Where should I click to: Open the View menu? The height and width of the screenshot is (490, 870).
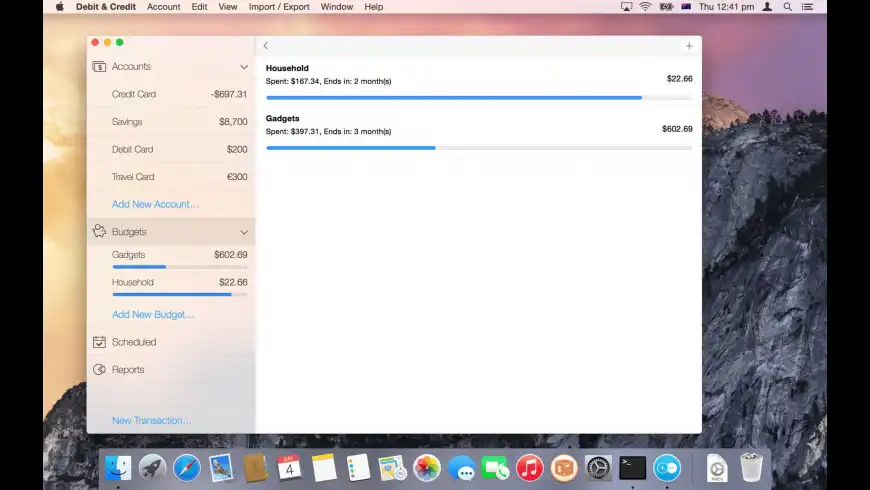227,7
